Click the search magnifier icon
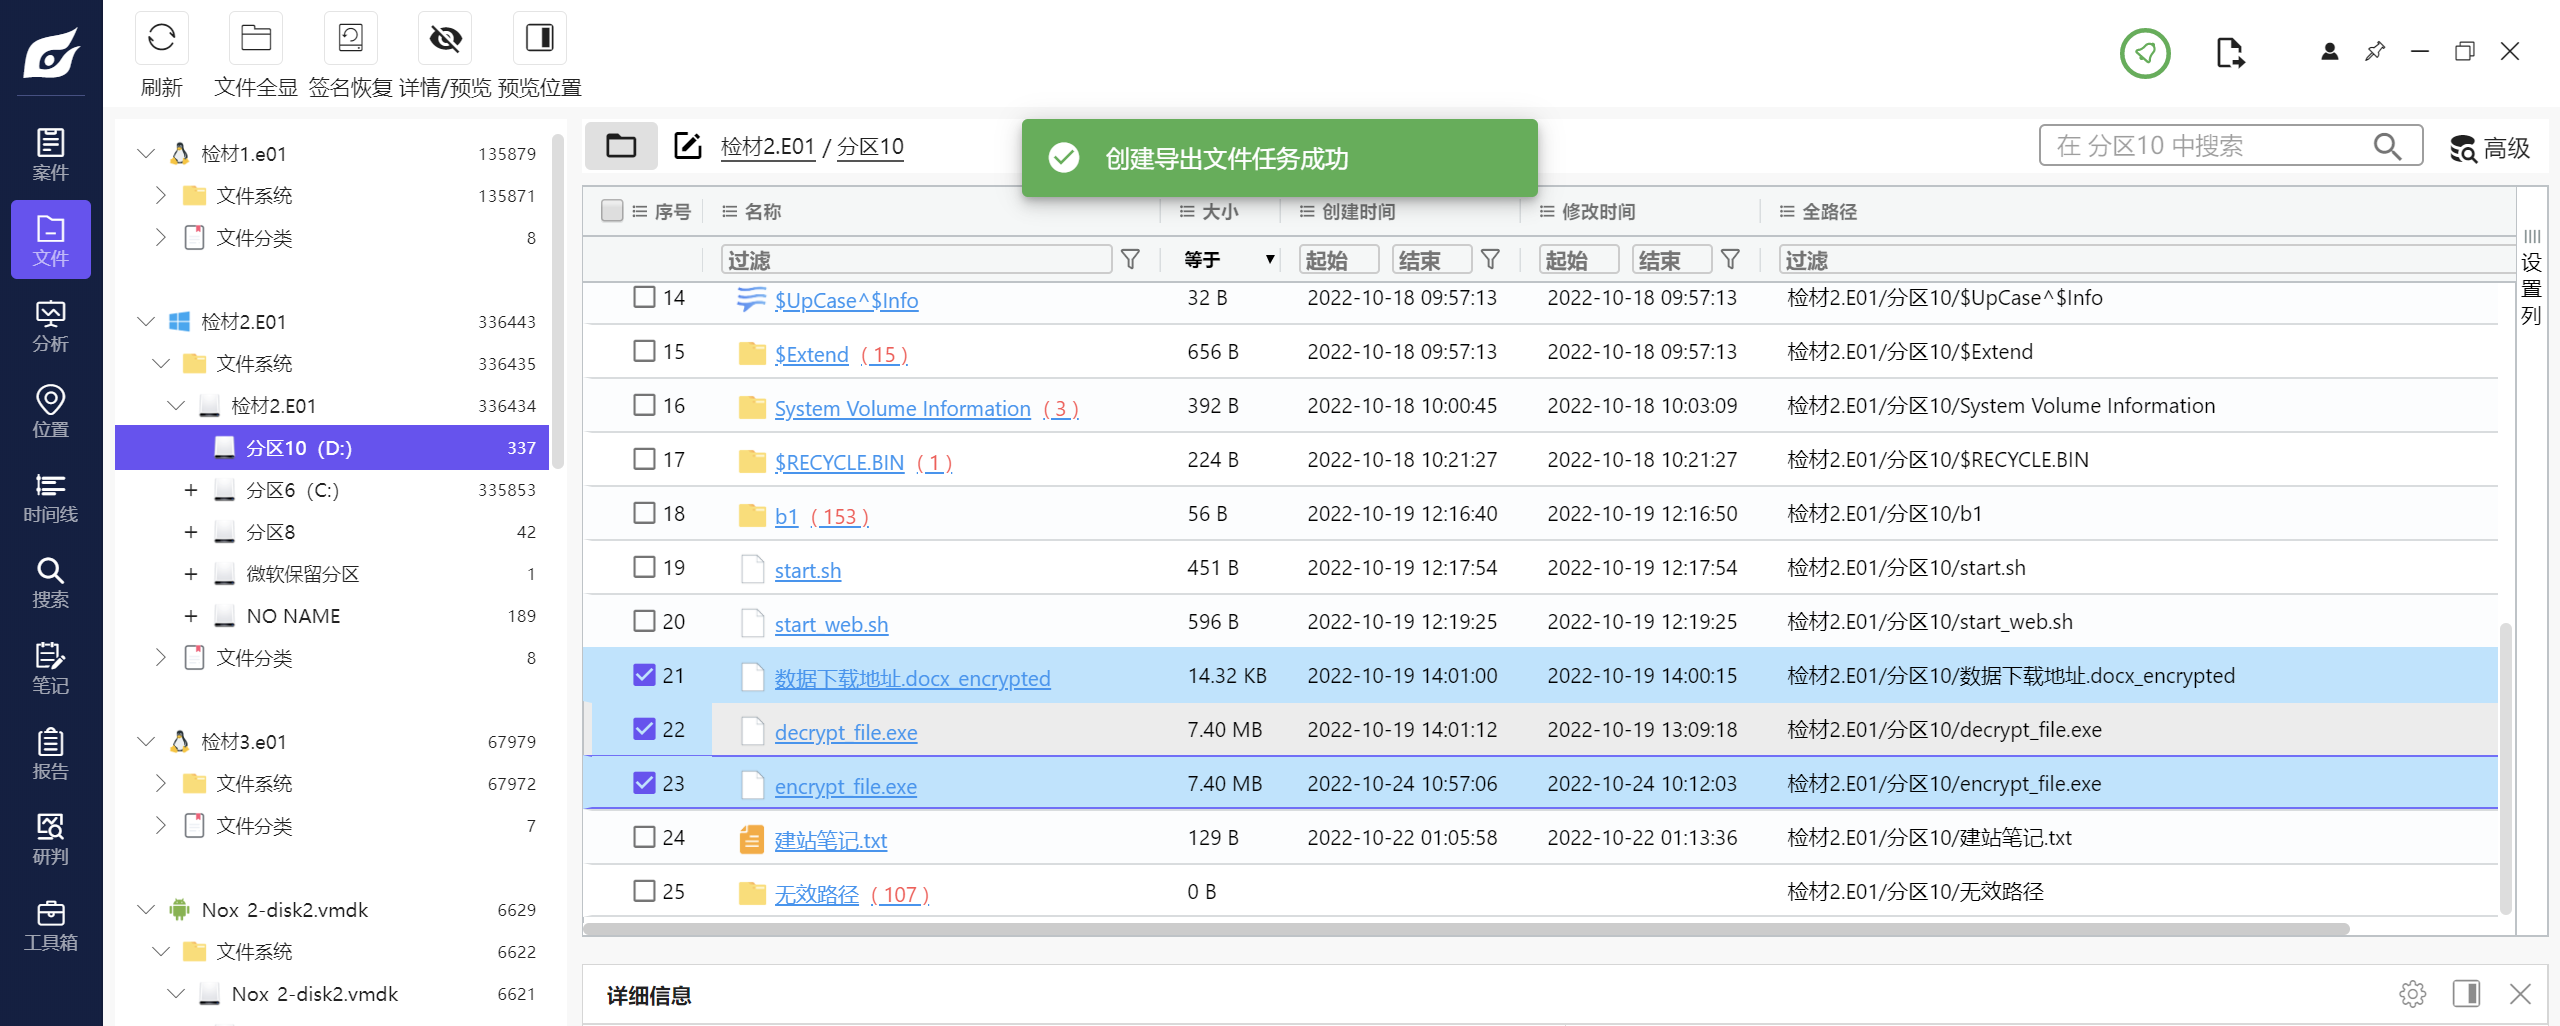 [2387, 146]
